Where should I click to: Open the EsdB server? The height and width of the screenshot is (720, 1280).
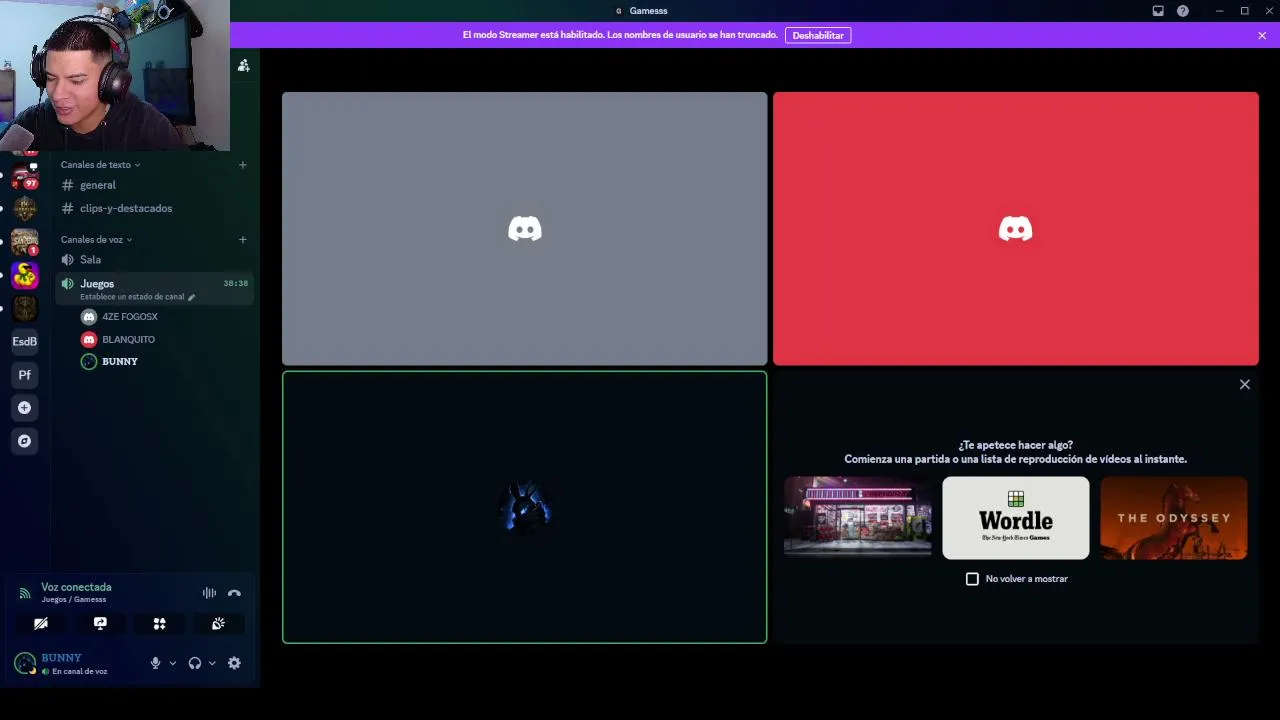[x=25, y=342]
